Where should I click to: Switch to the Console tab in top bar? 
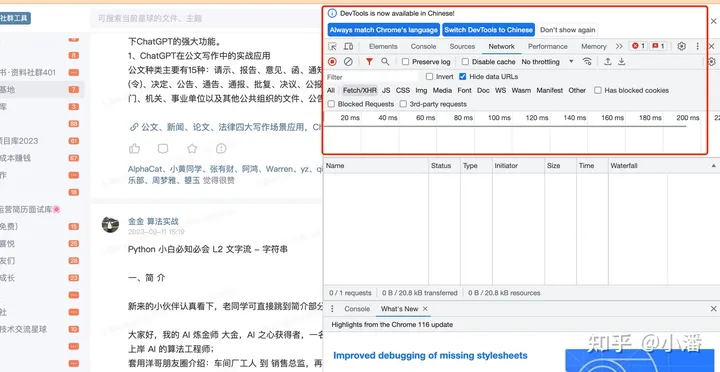[x=423, y=46]
